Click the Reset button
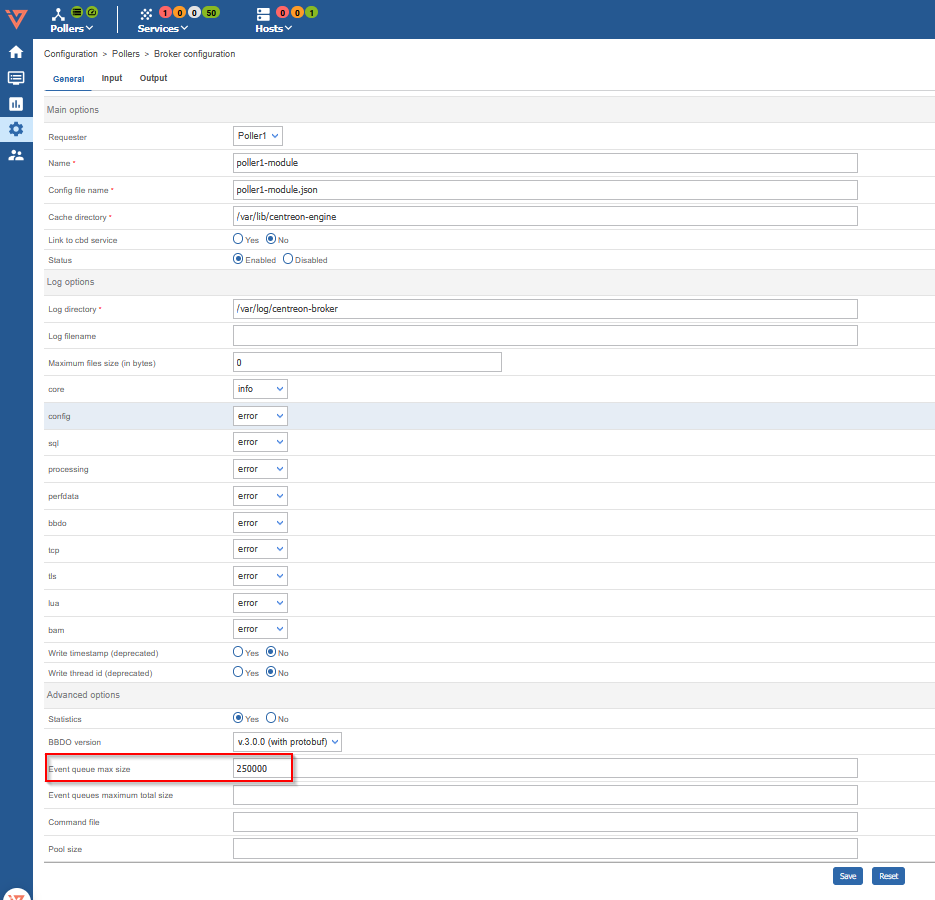Image resolution: width=935 pixels, height=900 pixels. click(888, 876)
